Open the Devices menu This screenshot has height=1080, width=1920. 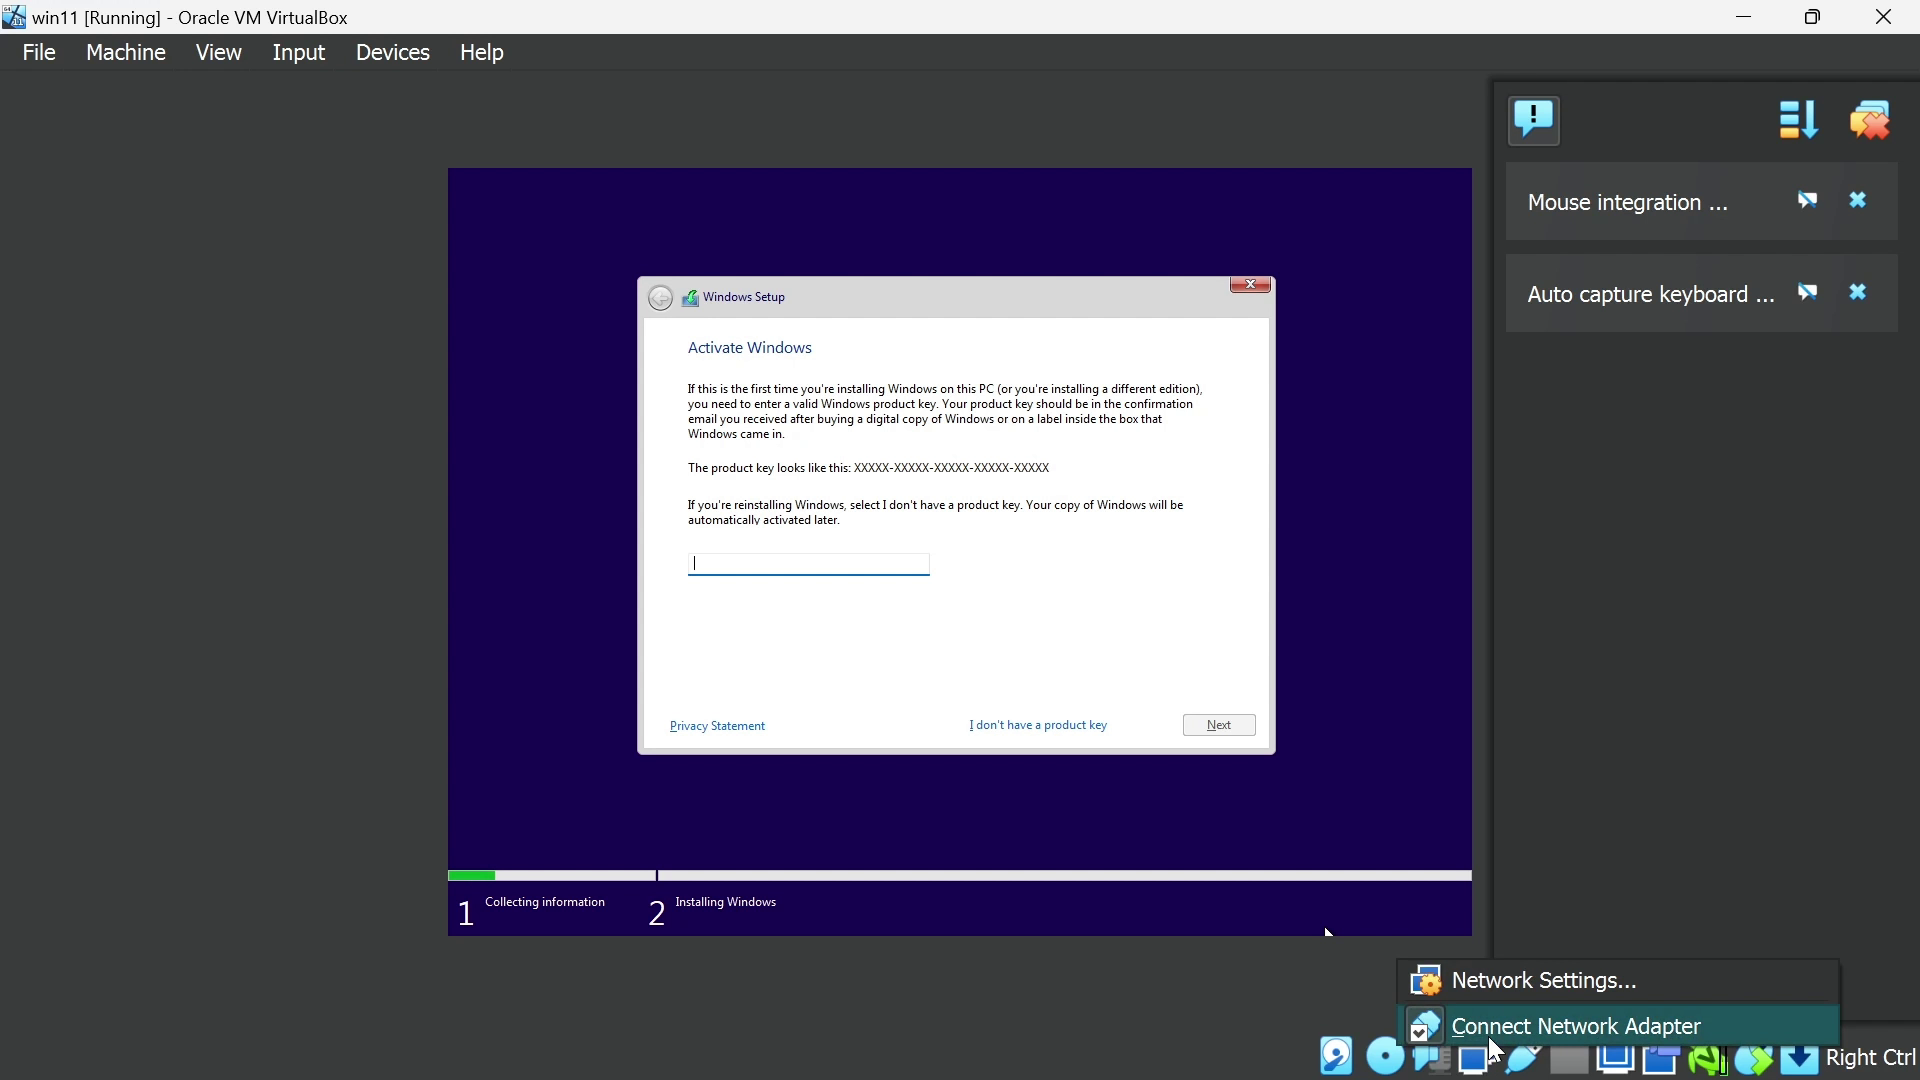(392, 52)
